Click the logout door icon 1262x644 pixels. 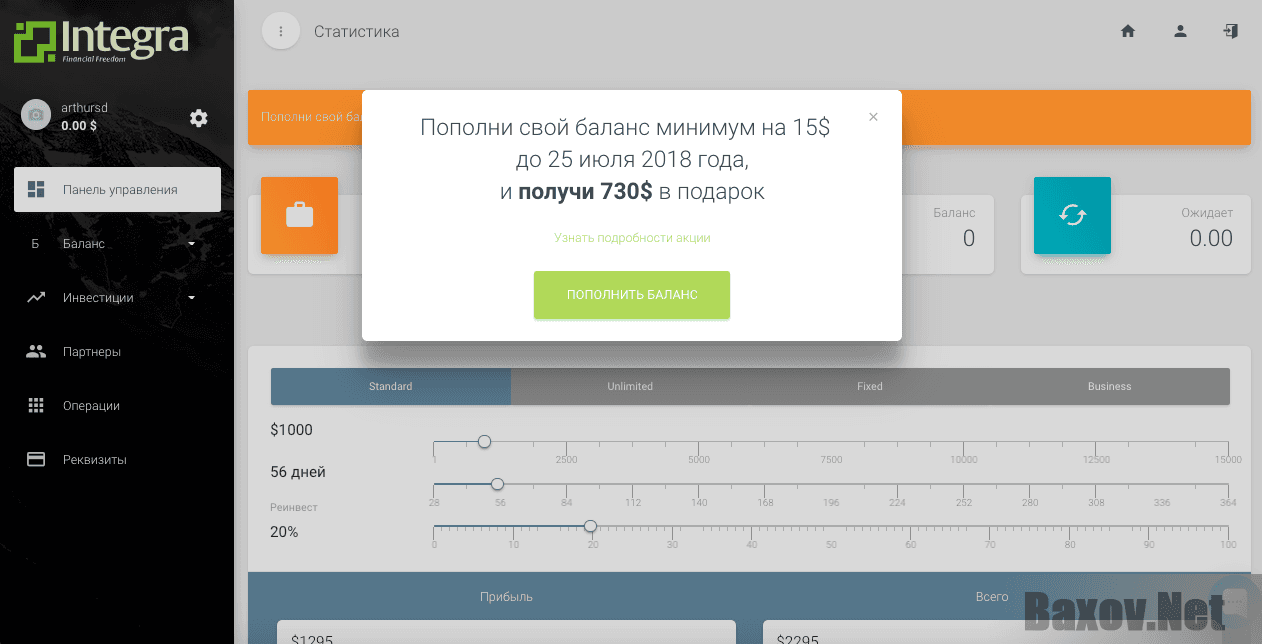pos(1231,31)
